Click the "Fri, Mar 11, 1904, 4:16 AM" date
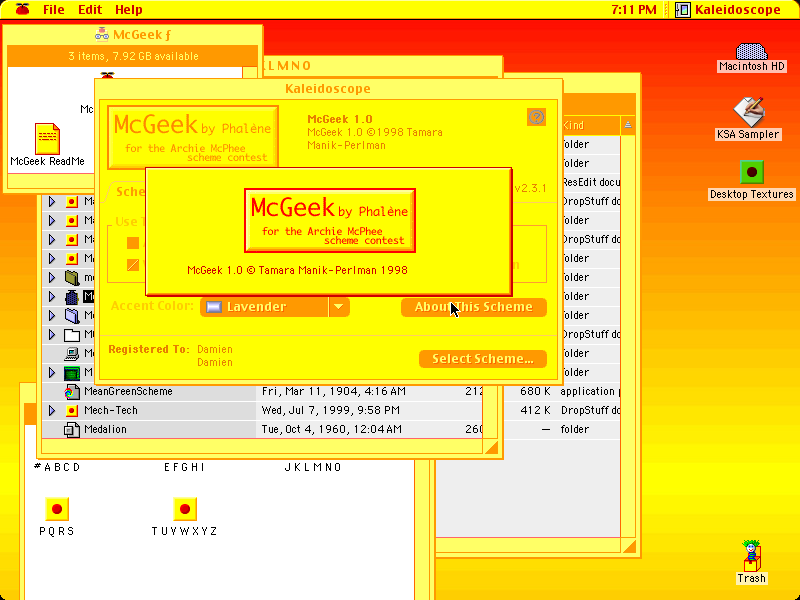This screenshot has width=800, height=600. [334, 392]
